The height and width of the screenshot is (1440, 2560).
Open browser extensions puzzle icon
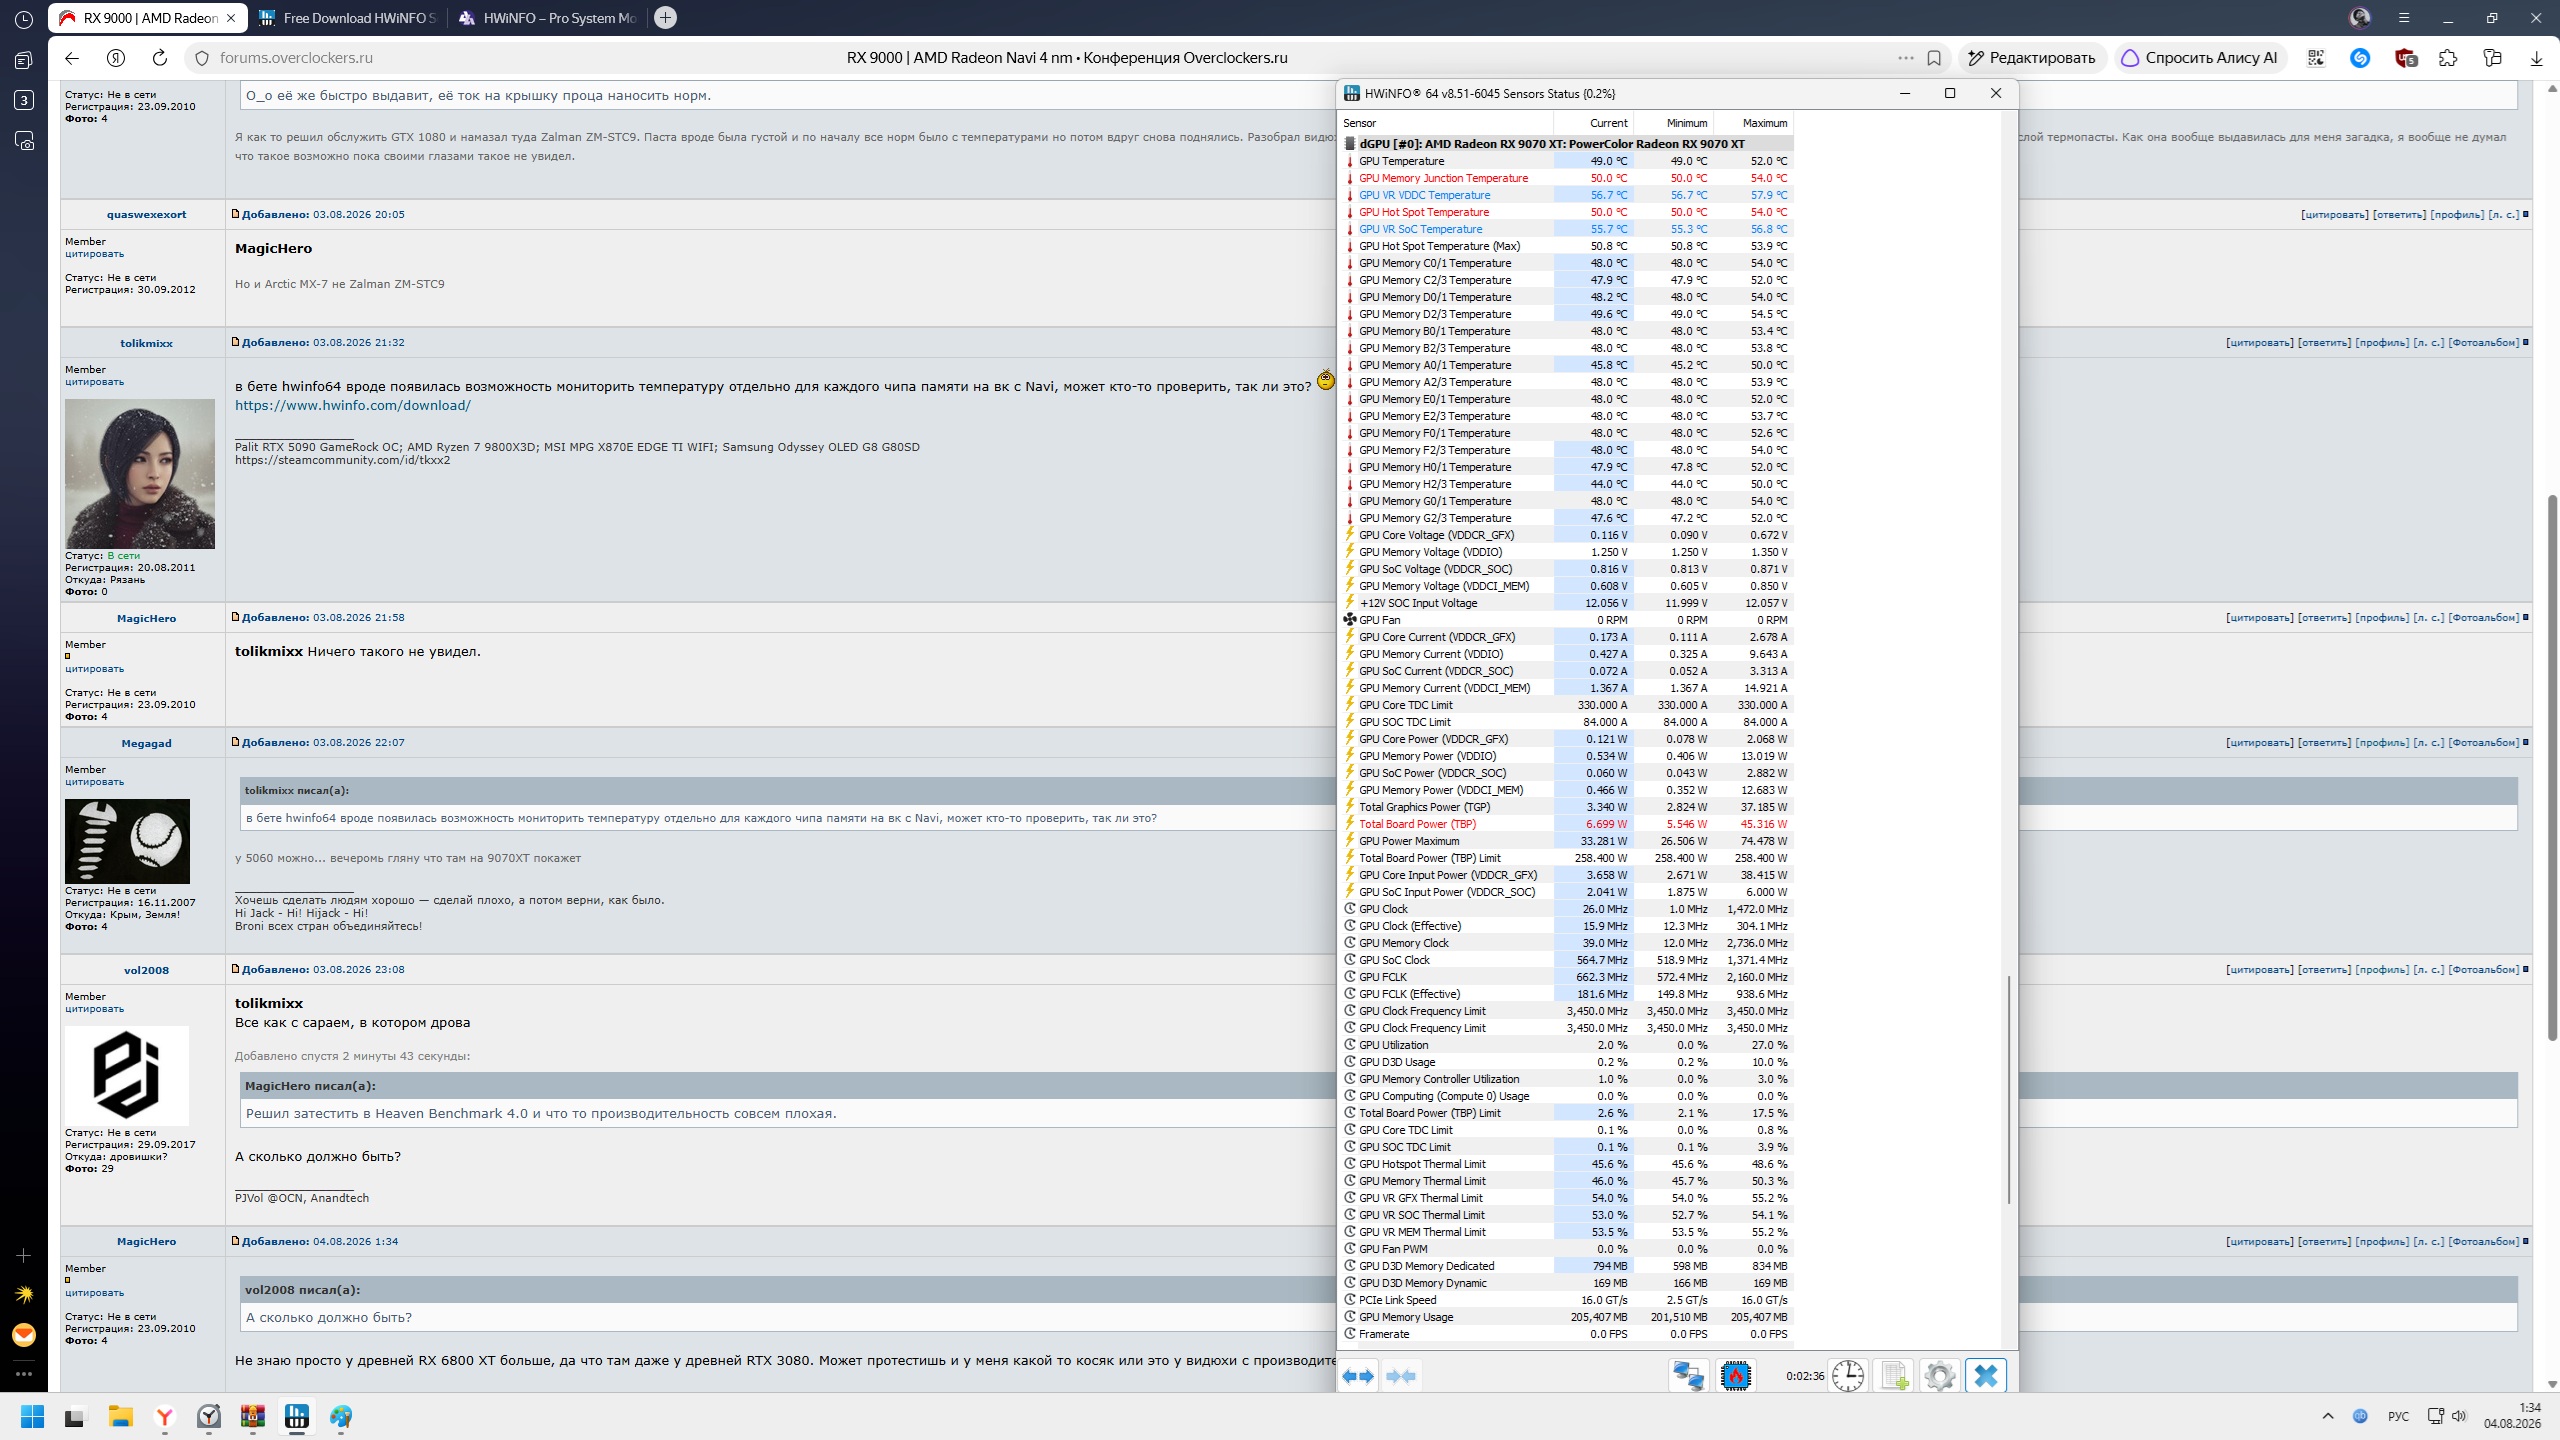point(2448,58)
